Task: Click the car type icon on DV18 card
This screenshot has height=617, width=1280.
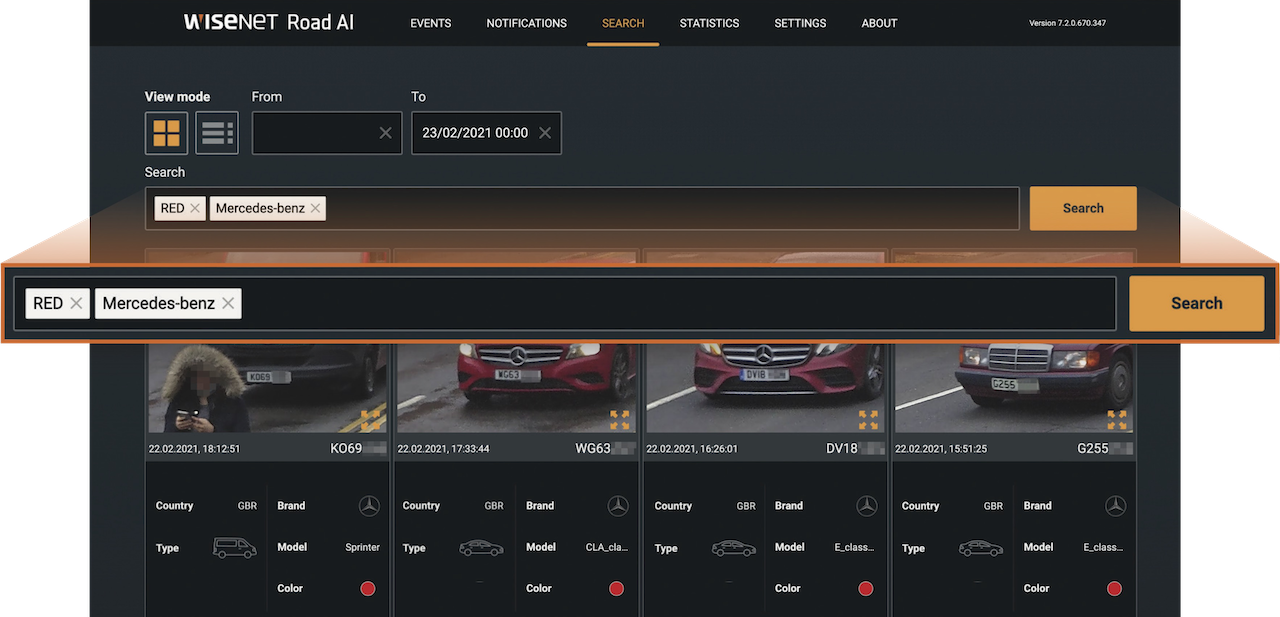Action: pos(733,548)
